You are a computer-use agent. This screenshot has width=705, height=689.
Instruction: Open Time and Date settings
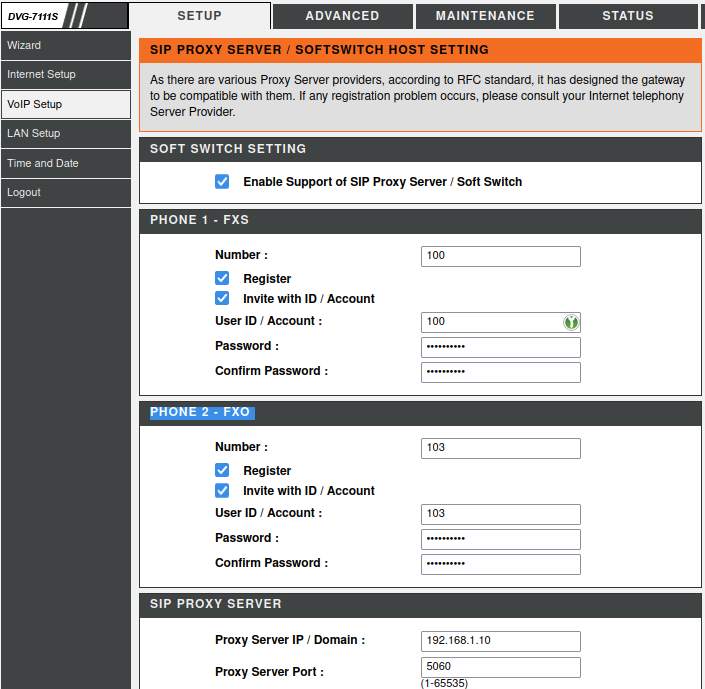[x=65, y=163]
